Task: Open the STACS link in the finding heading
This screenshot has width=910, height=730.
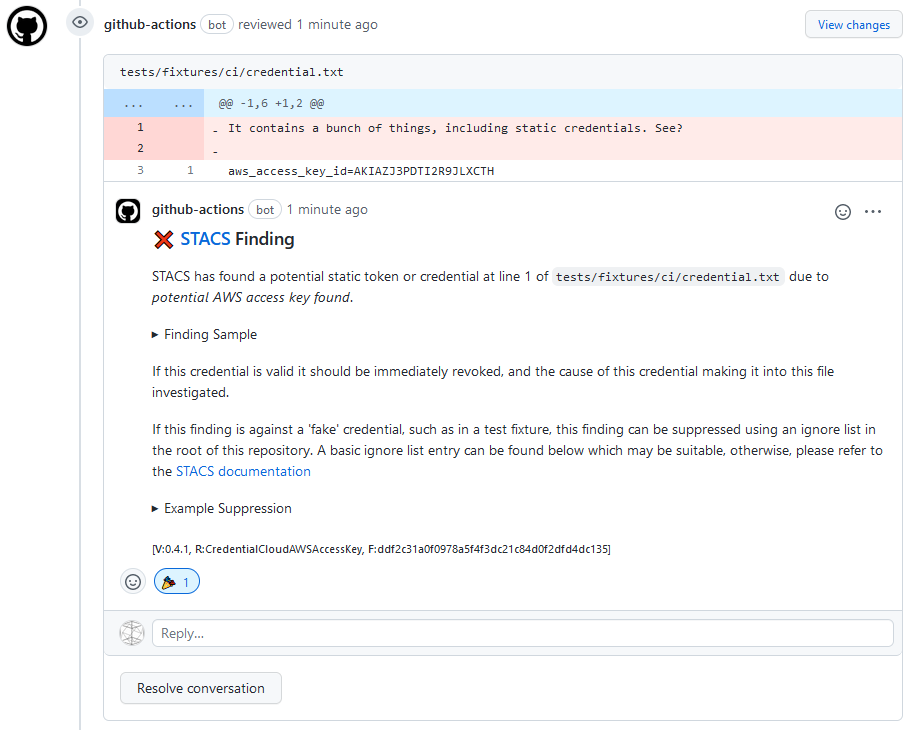Action: 205,239
